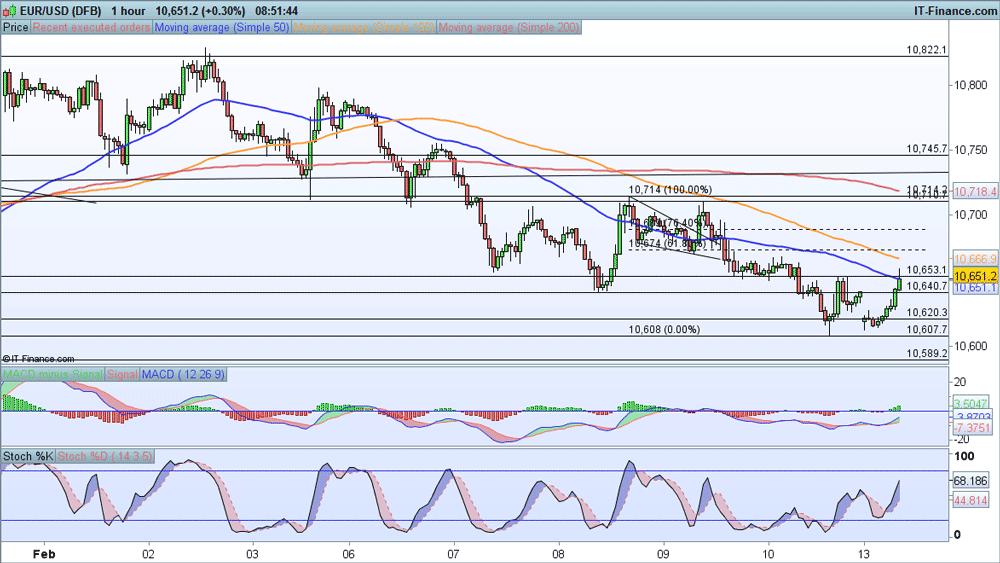Click the 10,745.7 level label
The image size is (1000, 563).
coord(927,149)
